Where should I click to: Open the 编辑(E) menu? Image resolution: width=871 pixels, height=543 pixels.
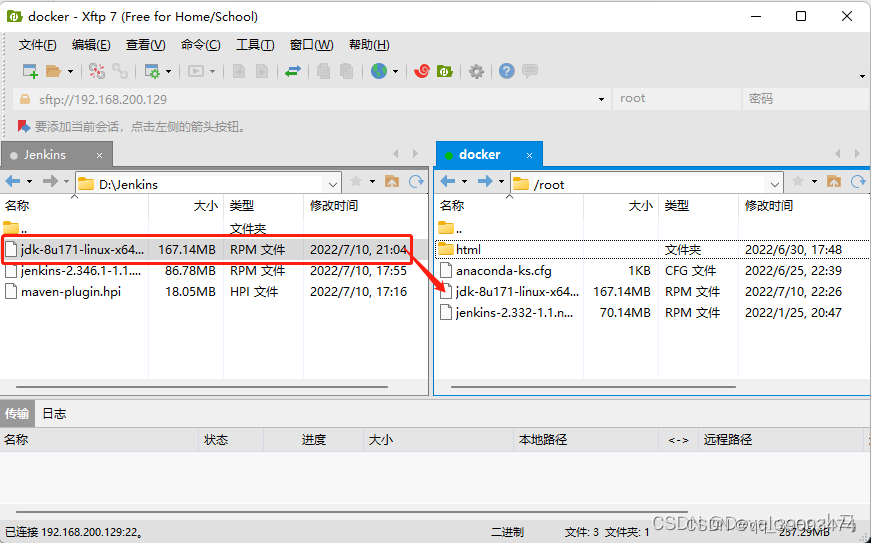[x=91, y=45]
